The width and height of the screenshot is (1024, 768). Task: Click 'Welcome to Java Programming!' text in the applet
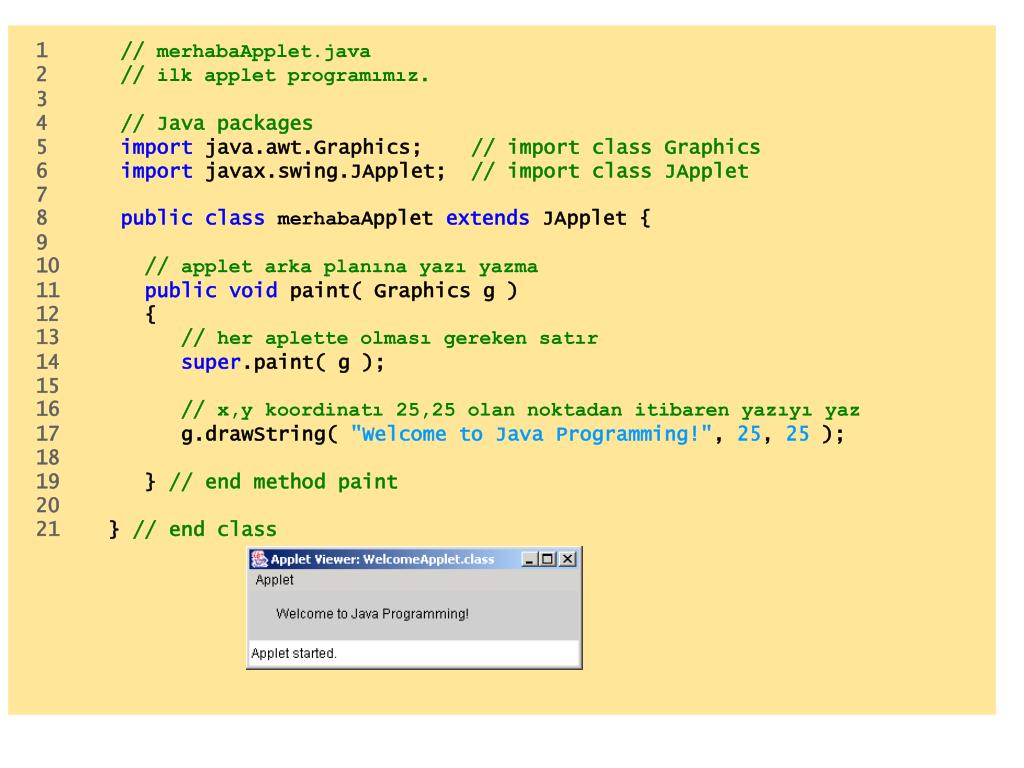[372, 614]
